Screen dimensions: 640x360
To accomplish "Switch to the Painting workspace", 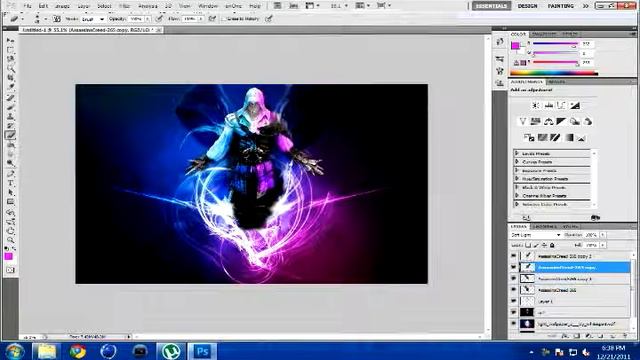I will tap(560, 6).
